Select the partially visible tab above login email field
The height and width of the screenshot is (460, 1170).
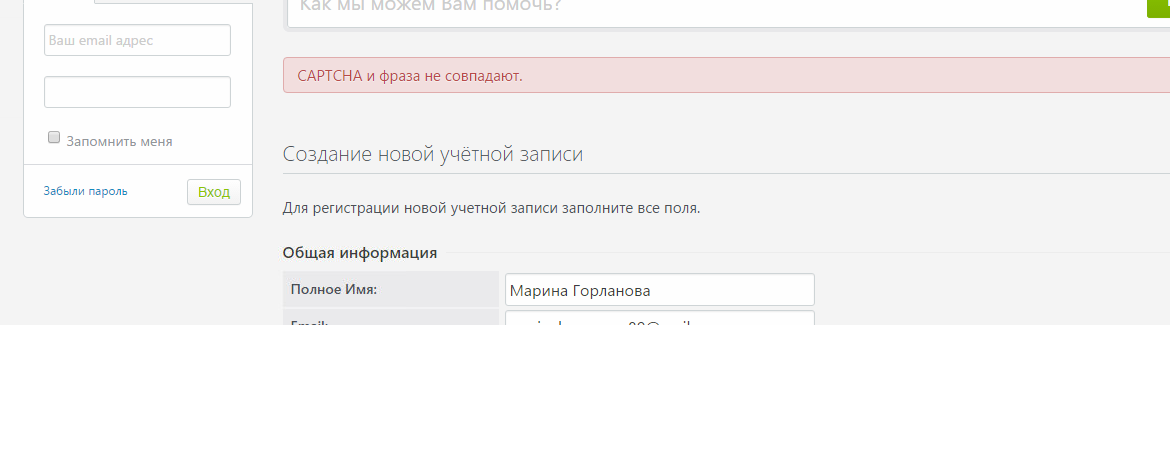(x=58, y=2)
